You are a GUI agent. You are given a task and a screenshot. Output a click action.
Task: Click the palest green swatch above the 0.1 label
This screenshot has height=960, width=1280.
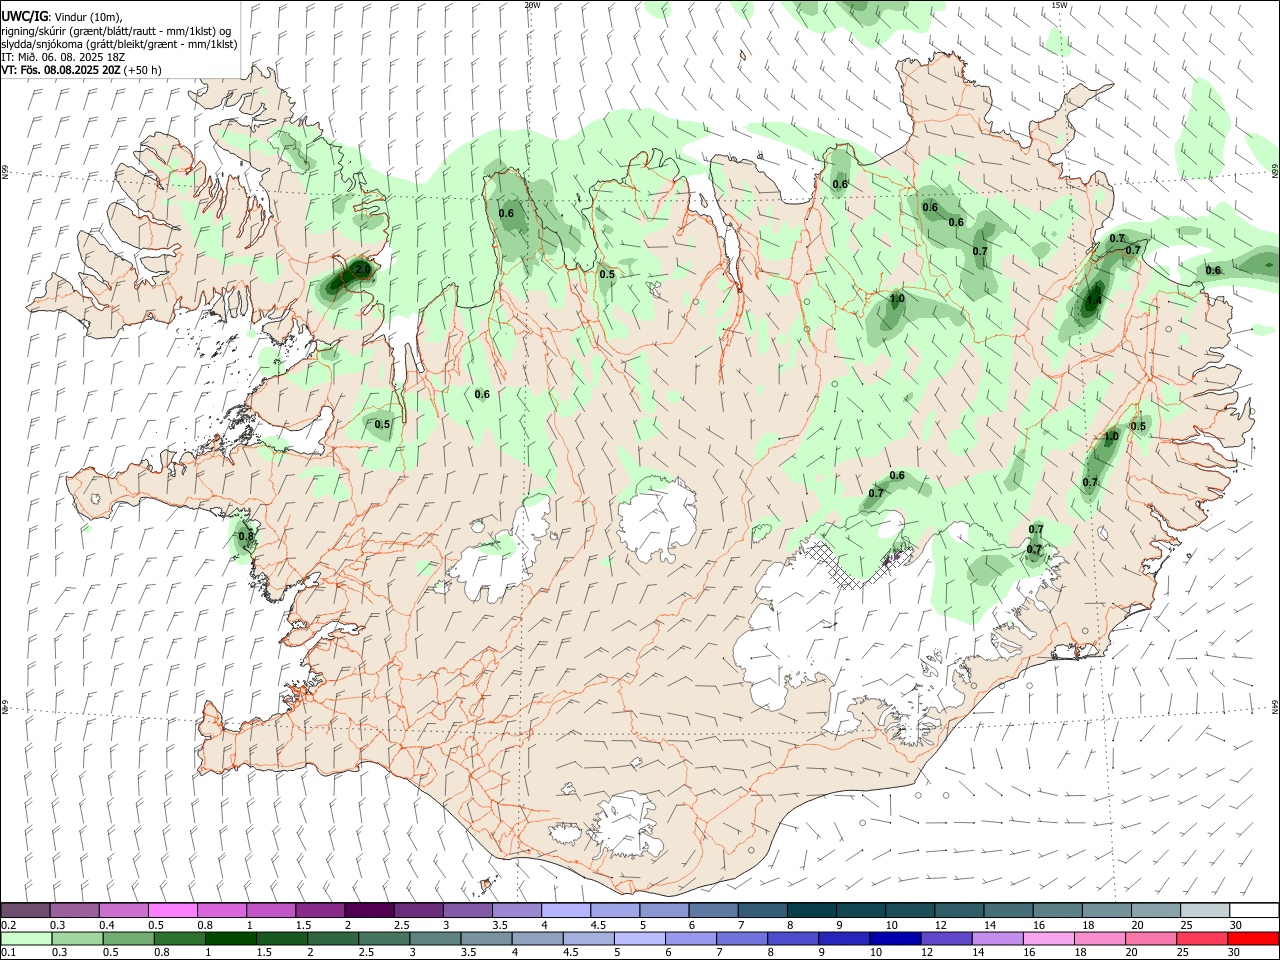27,939
